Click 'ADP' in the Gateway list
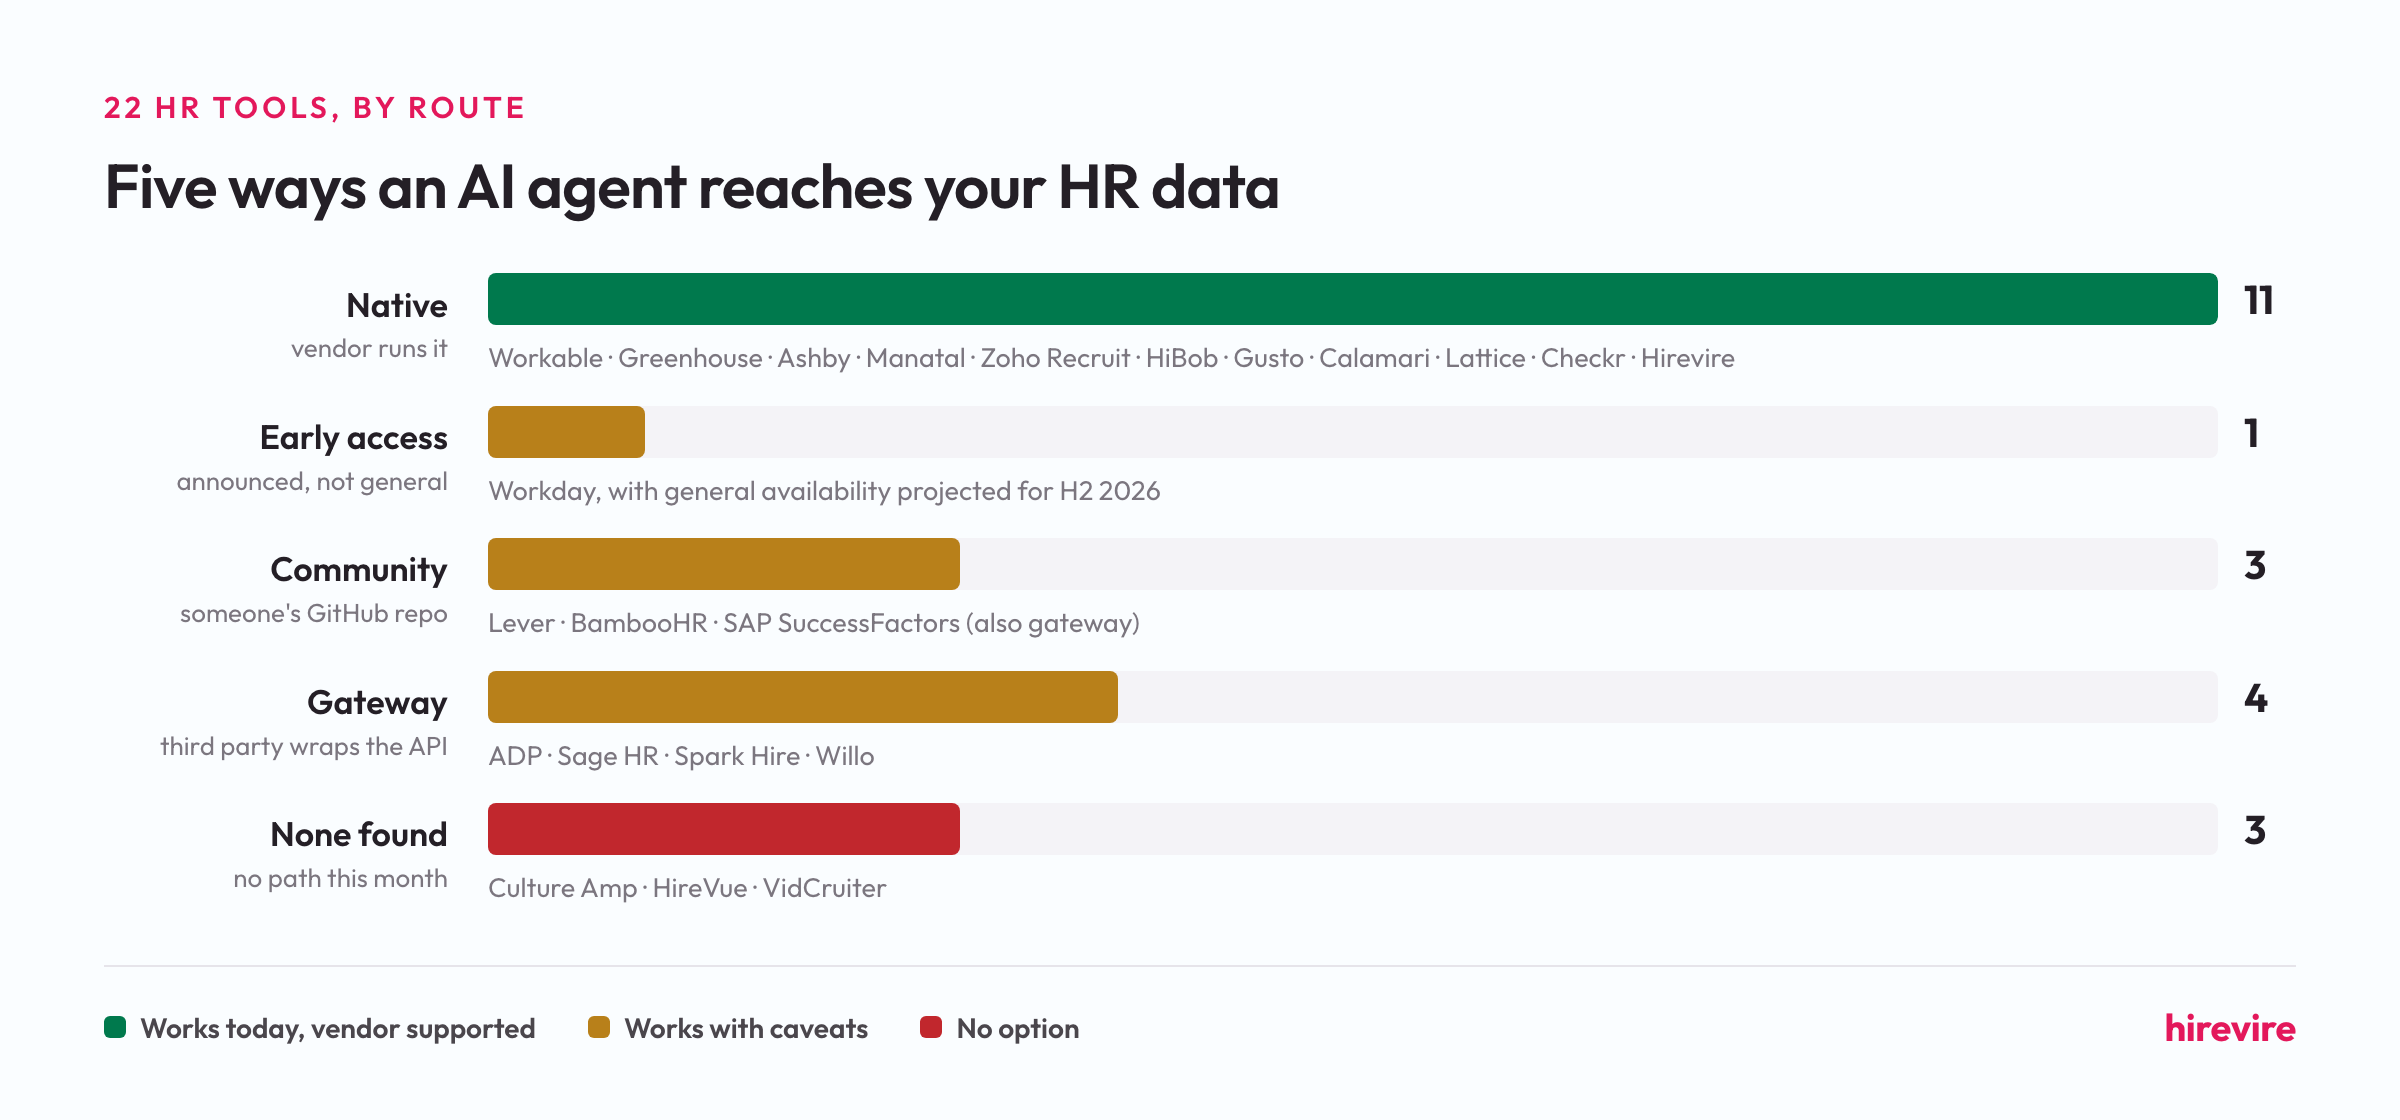2400x1120 pixels. (x=515, y=756)
